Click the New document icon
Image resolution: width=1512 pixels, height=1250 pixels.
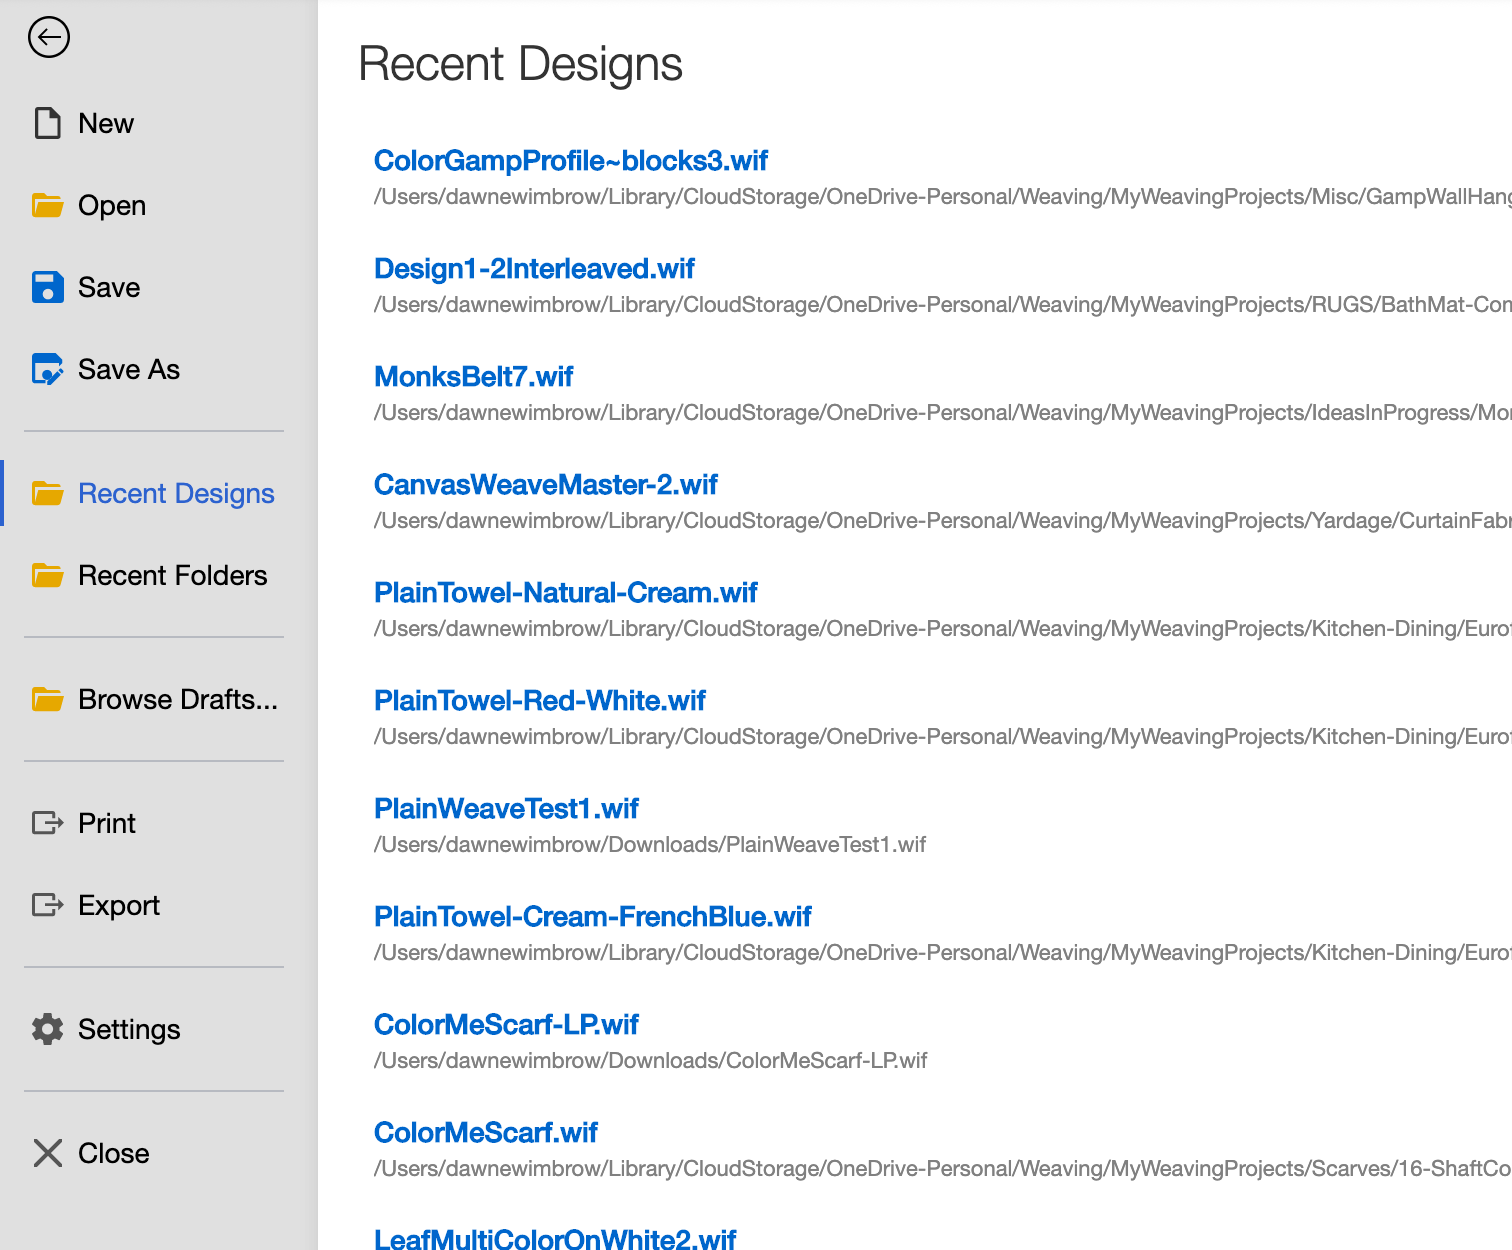47,123
